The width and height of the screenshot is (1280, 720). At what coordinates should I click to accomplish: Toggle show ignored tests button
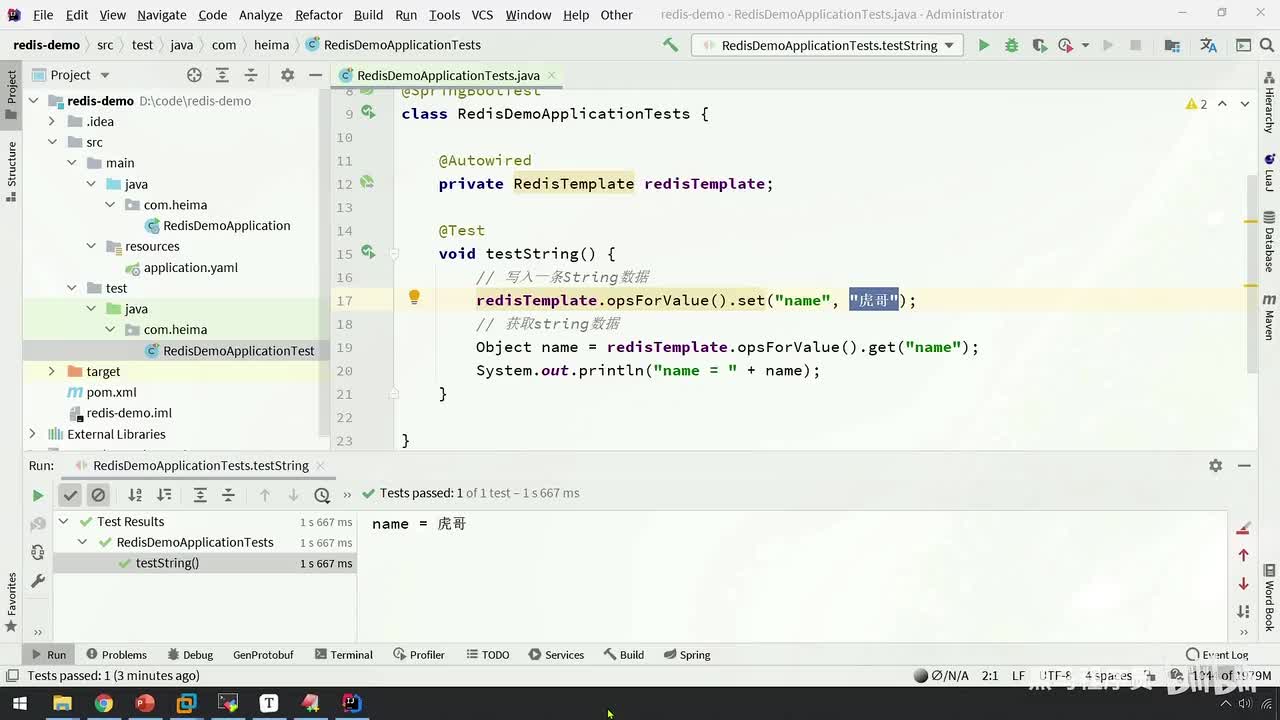pos(98,495)
